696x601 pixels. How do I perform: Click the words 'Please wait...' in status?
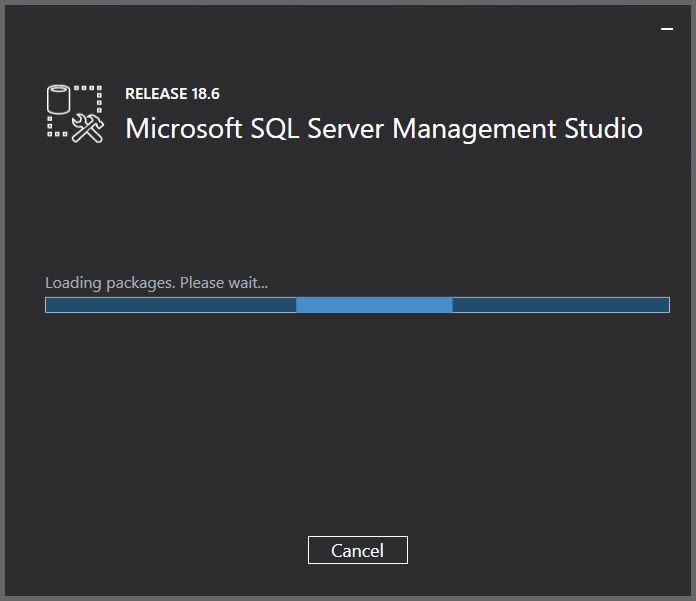click(224, 283)
